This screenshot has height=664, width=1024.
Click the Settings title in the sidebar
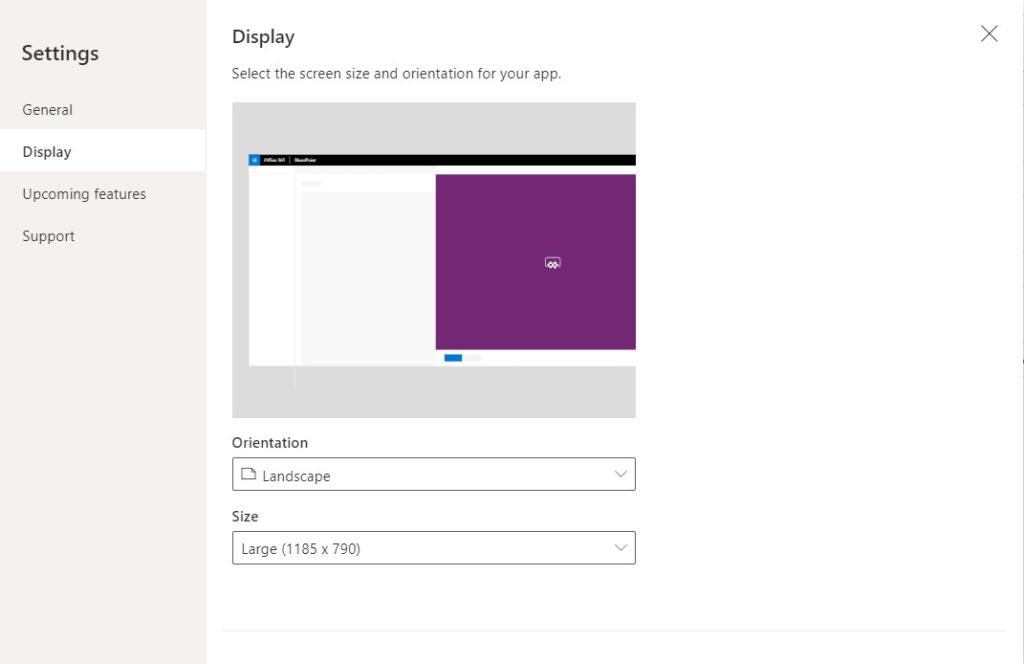point(60,53)
